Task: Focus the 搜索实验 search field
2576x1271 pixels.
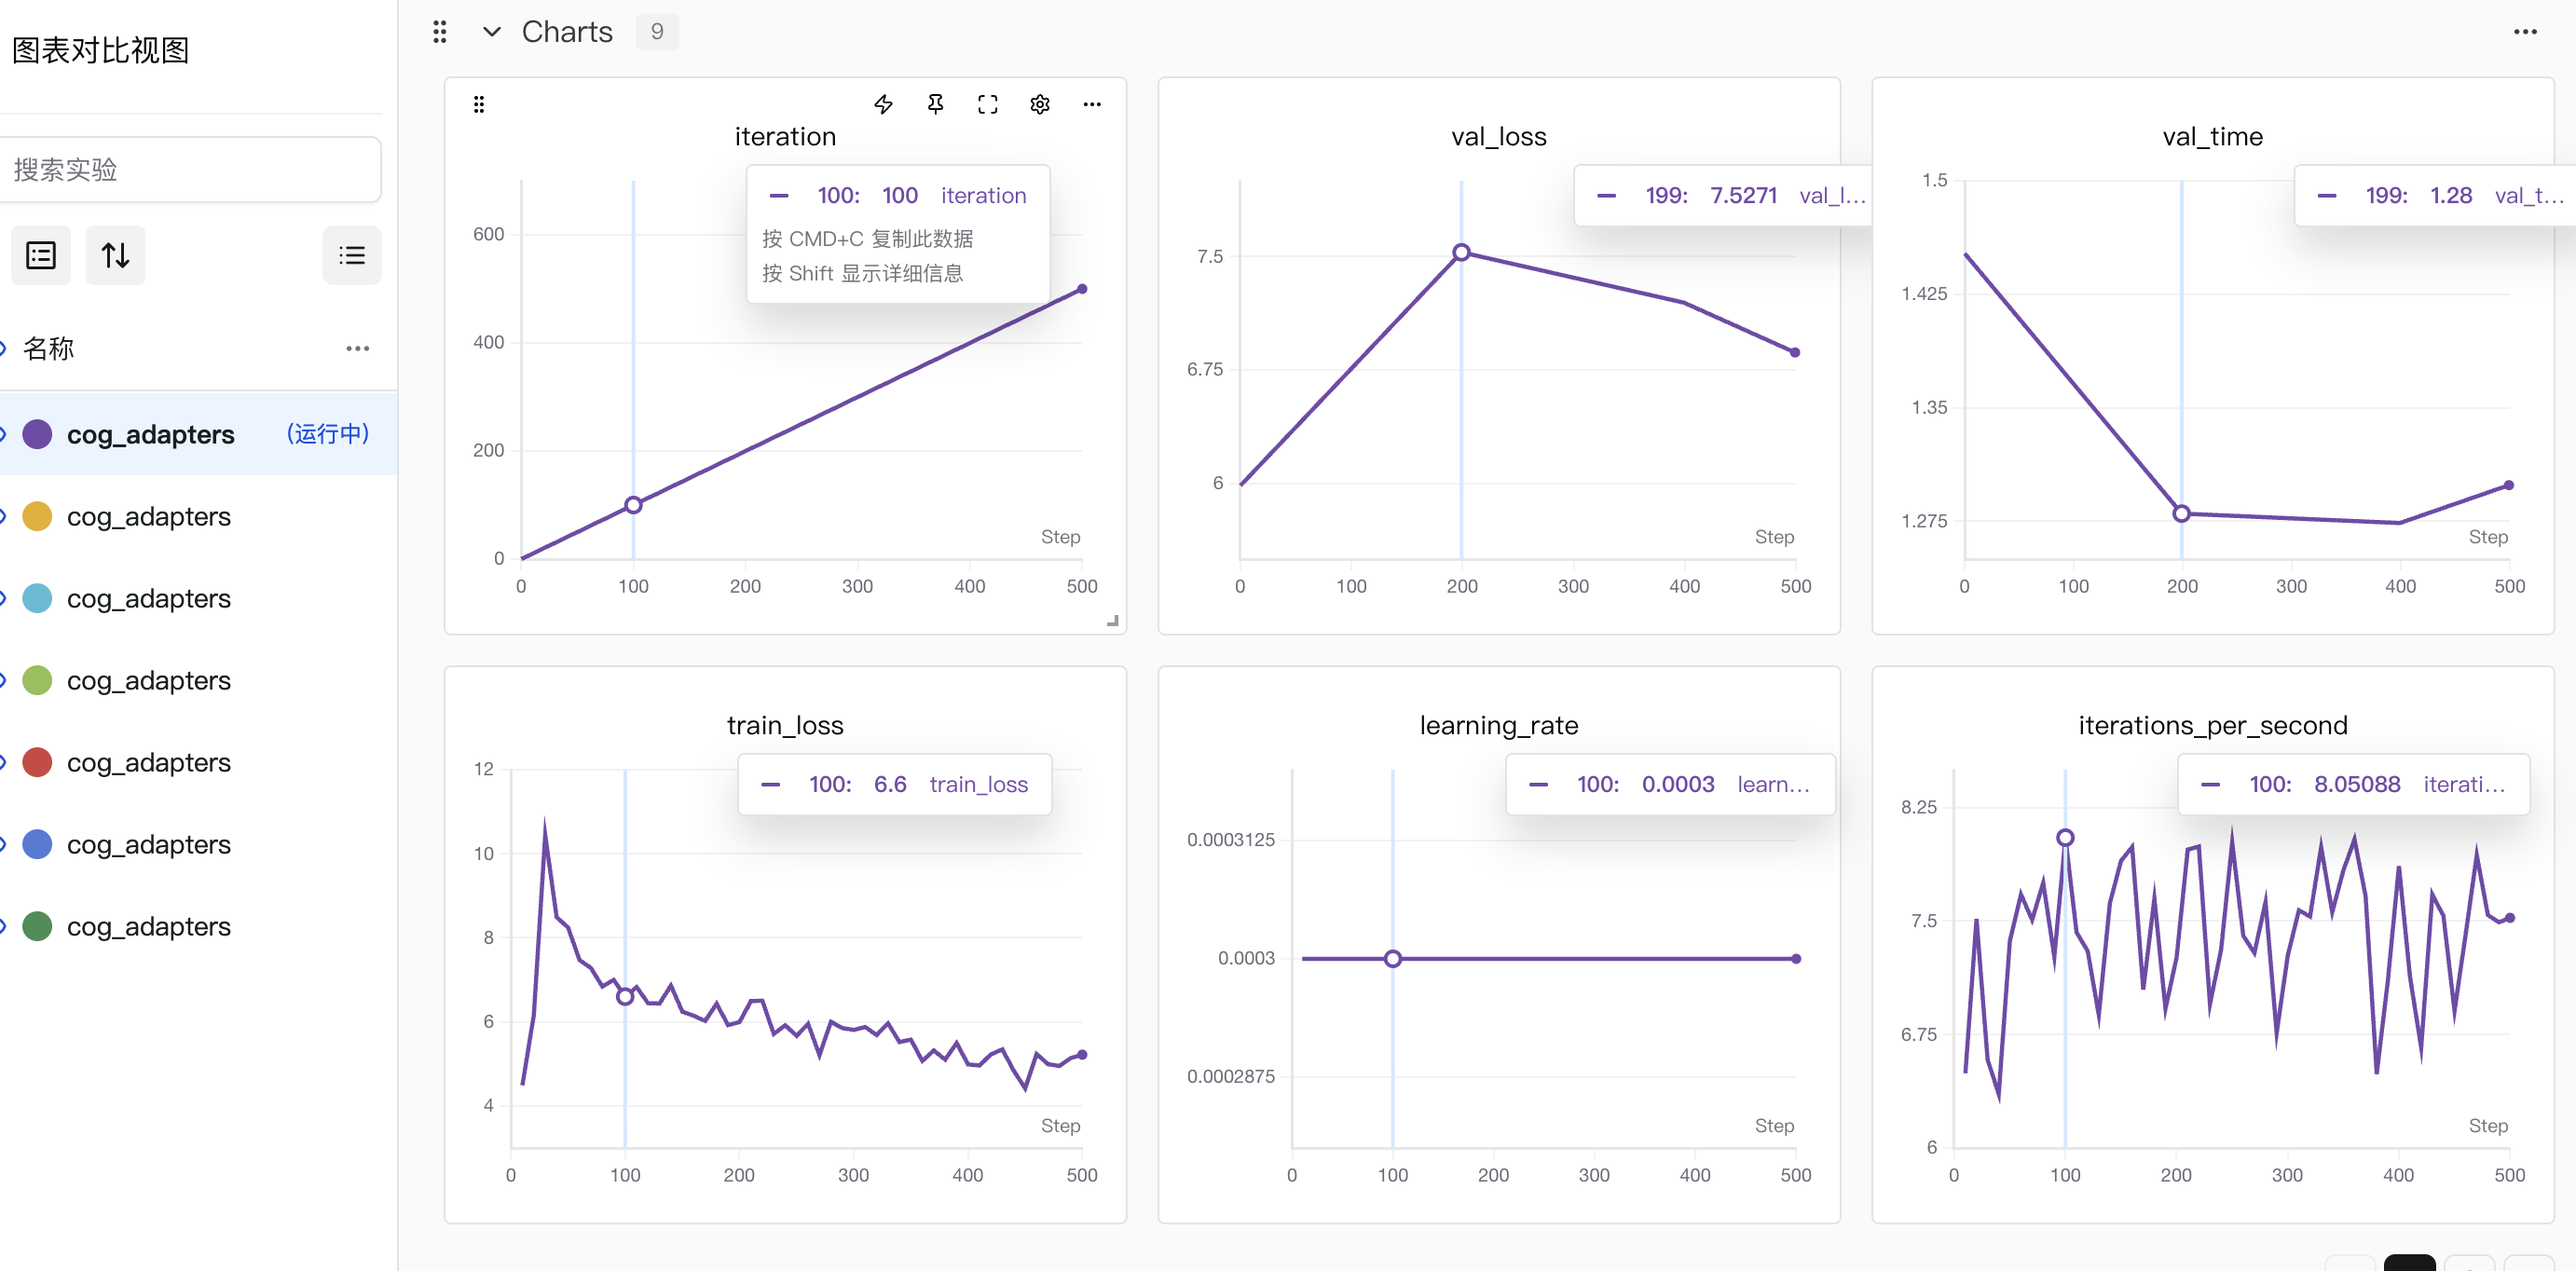Action: [x=190, y=170]
